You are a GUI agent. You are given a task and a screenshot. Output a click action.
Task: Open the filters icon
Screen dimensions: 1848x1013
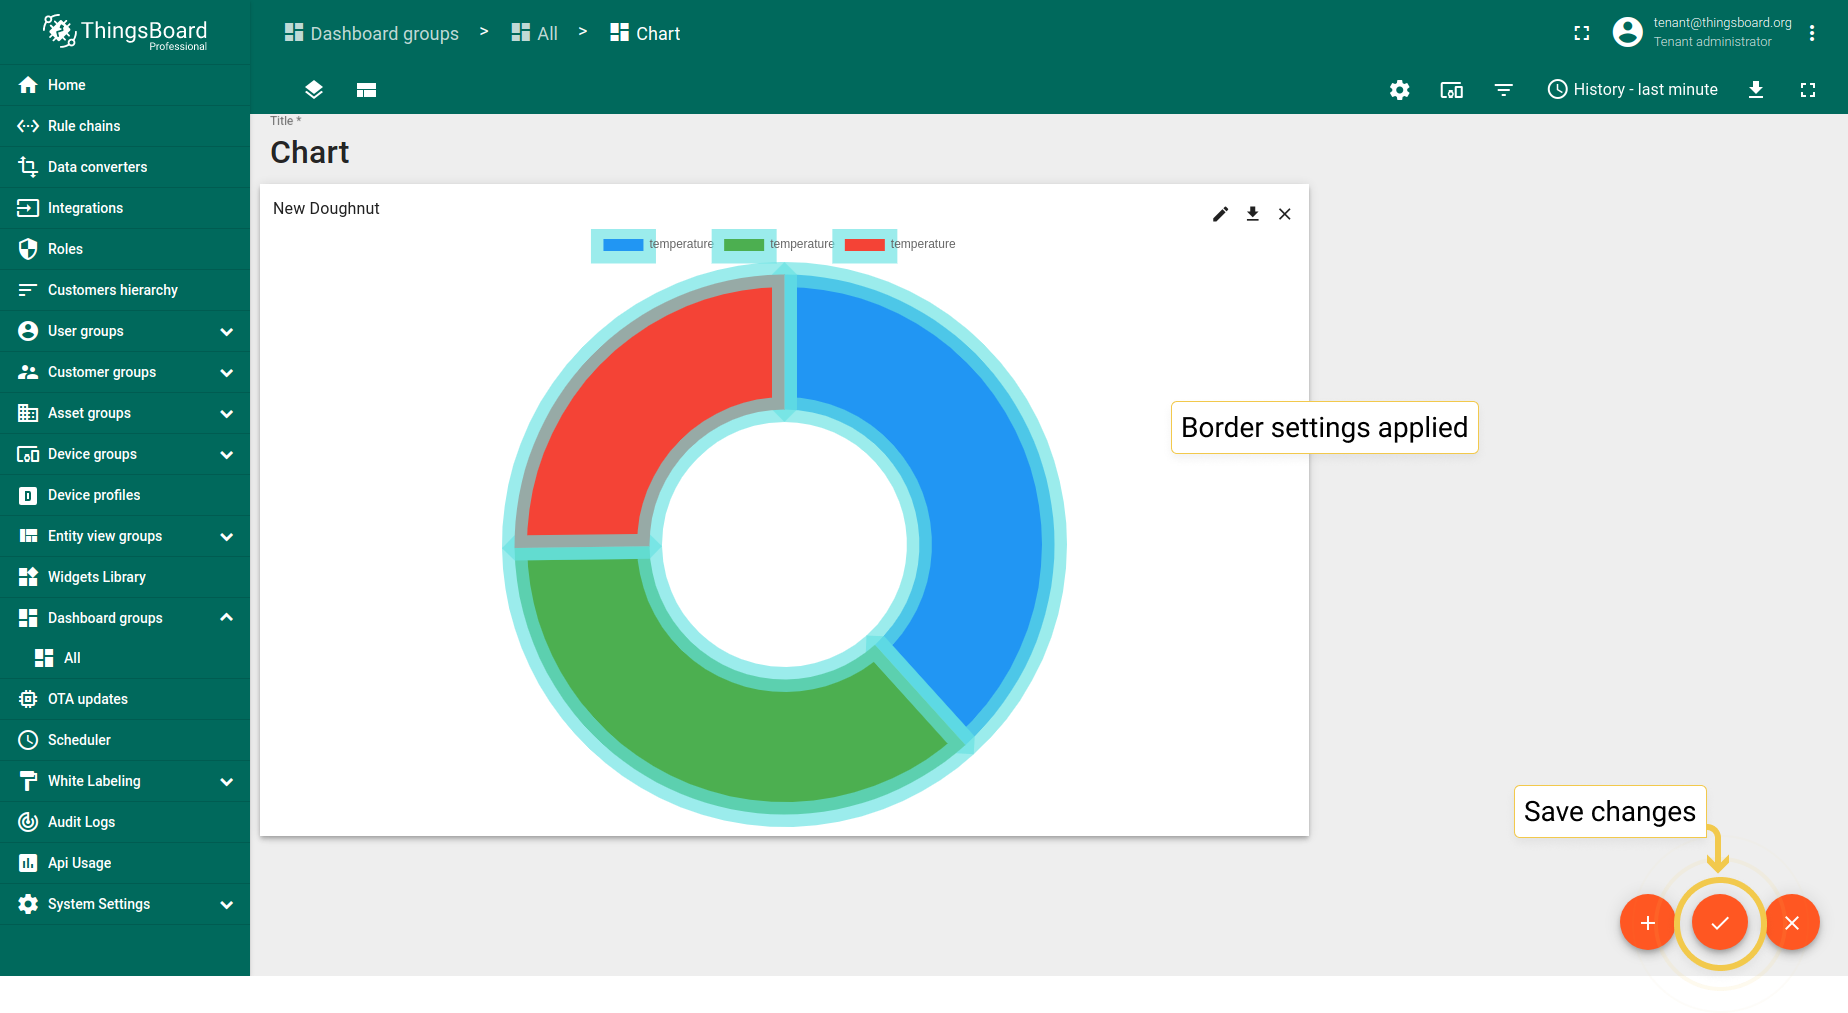pyautogui.click(x=1504, y=90)
